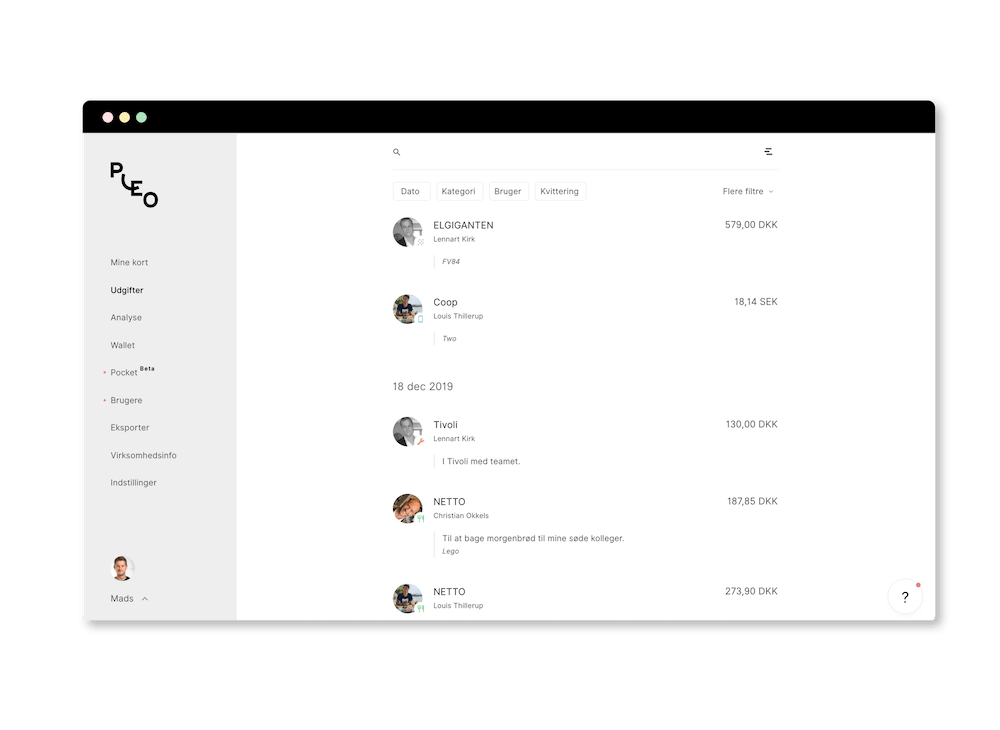
Task: Open the filter lines icon at top right
Action: [768, 152]
